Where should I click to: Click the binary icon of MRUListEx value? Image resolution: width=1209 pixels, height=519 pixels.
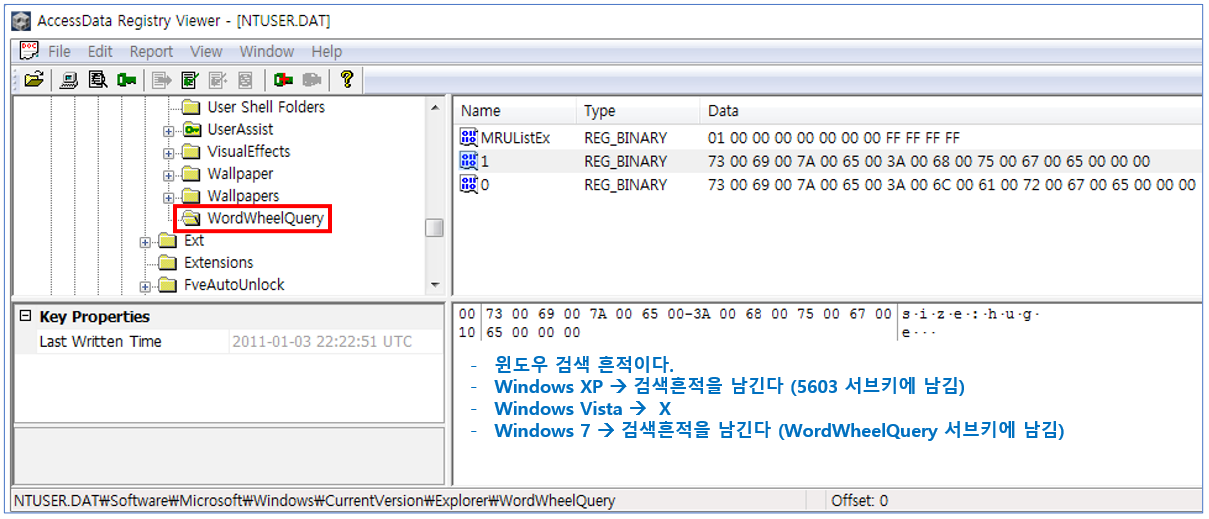tap(468, 137)
